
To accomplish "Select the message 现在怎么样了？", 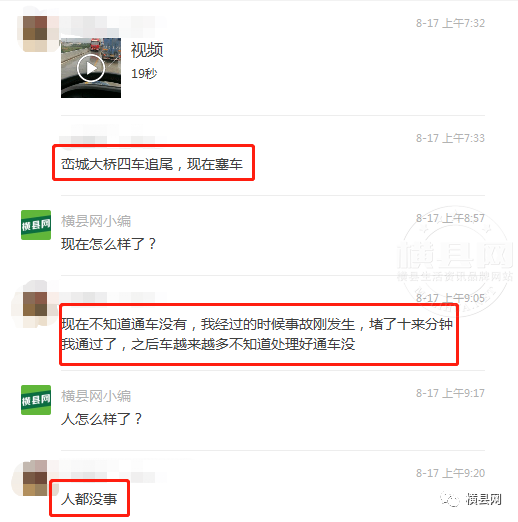I will click(108, 244).
